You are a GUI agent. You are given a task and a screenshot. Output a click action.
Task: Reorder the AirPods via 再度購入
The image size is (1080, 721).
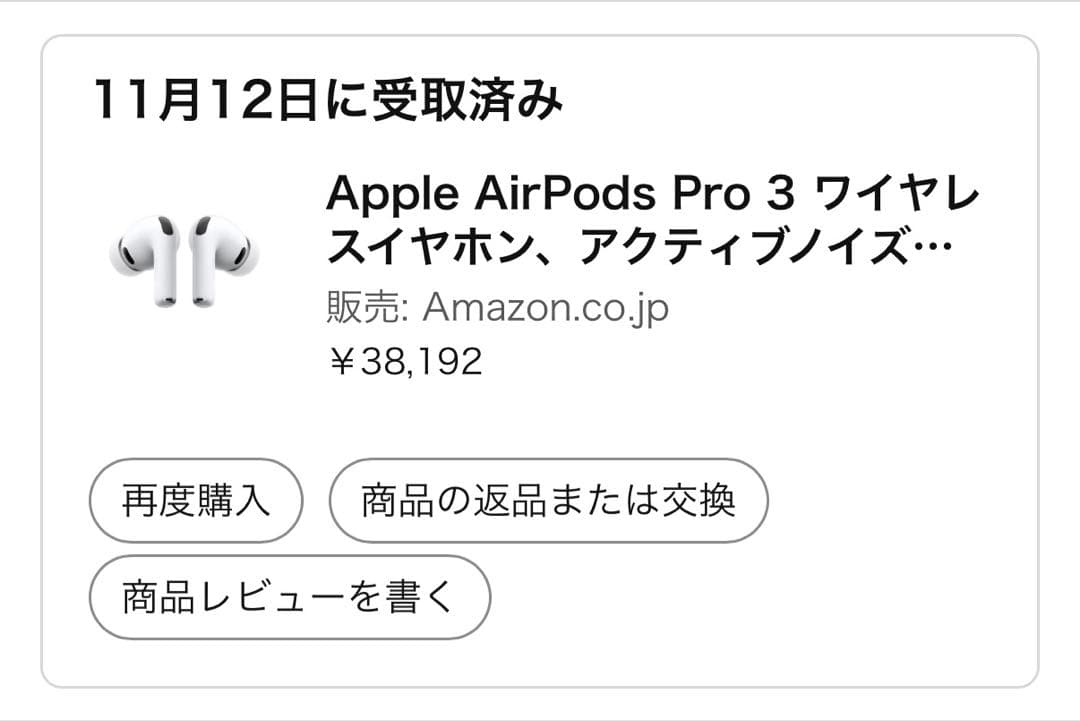196,499
